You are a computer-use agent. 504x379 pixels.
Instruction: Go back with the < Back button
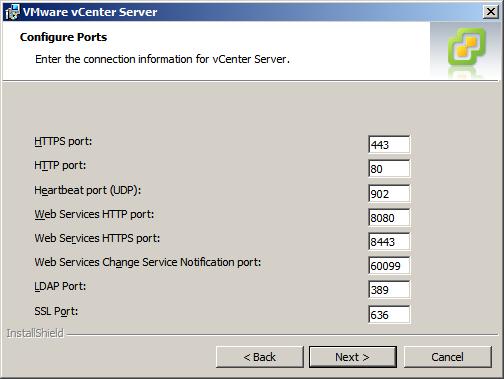[260, 357]
